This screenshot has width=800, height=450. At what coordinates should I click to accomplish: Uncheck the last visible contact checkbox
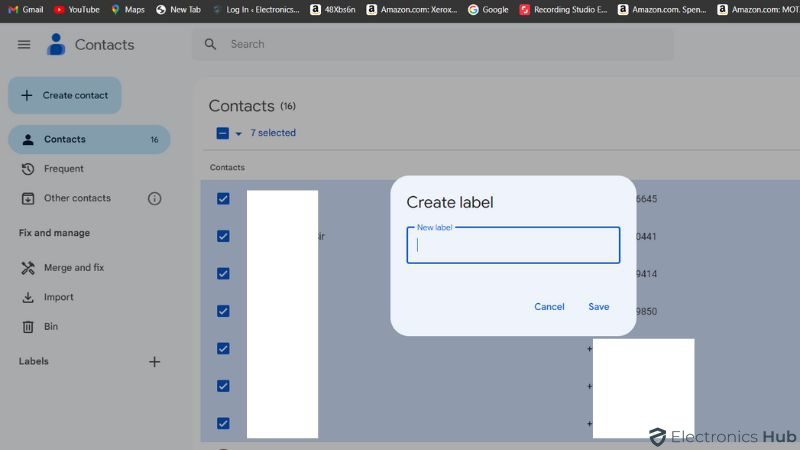click(223, 423)
